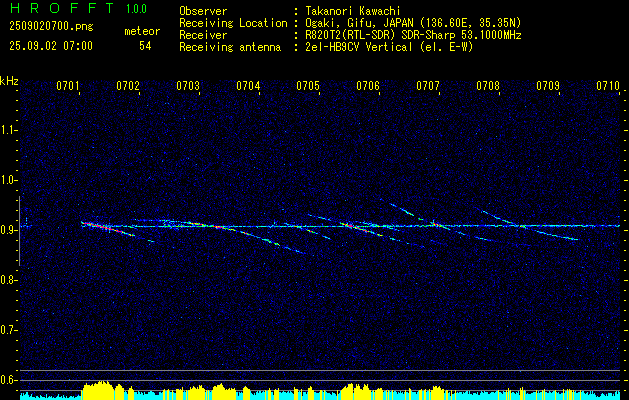This screenshot has width=629, height=400.
Task: Click the 0.8 frequency axis label
Action: [8, 280]
